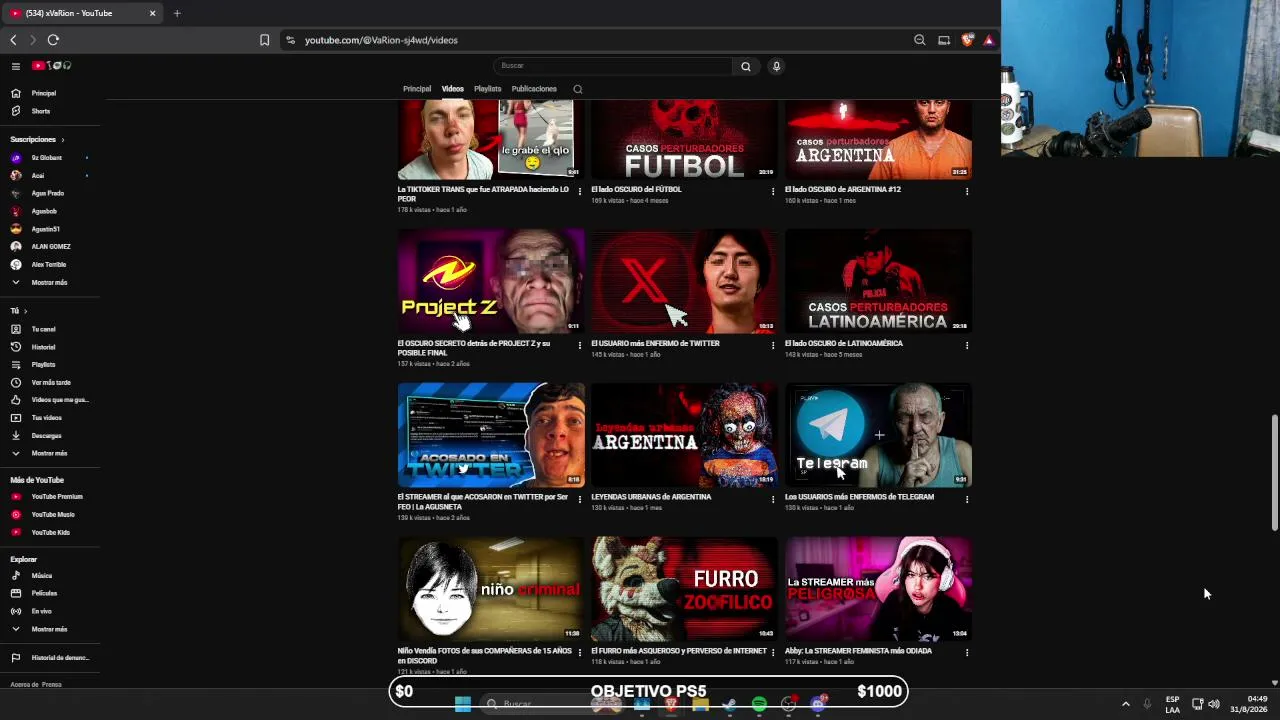Click the zoom magnifier in address bar
1280x720 pixels.
coord(919,40)
